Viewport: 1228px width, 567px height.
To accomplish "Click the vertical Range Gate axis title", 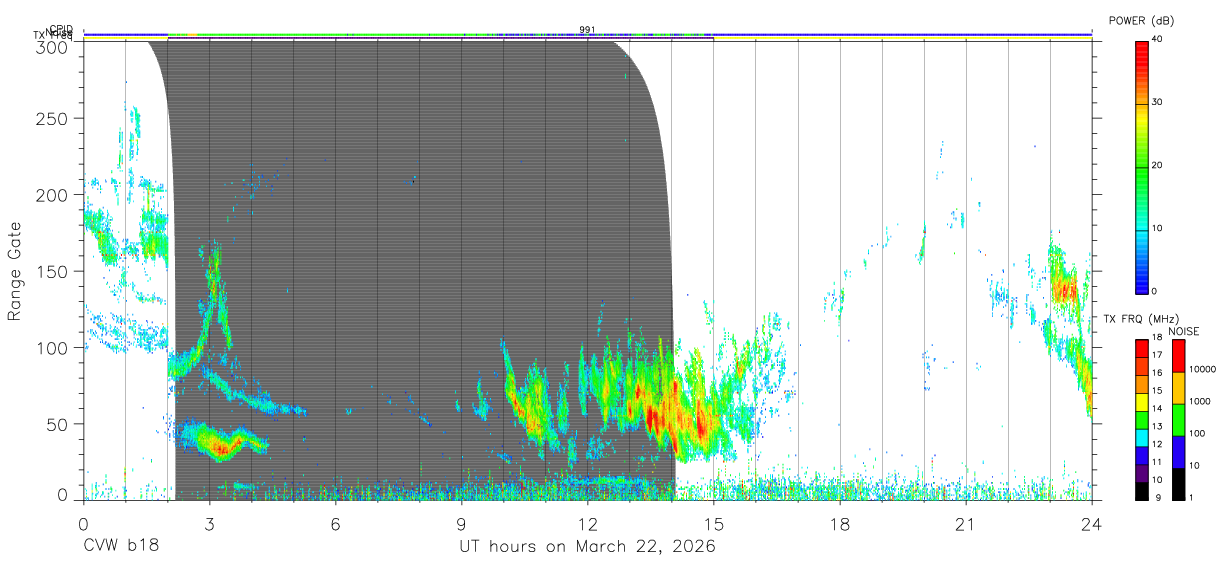I will (16, 270).
